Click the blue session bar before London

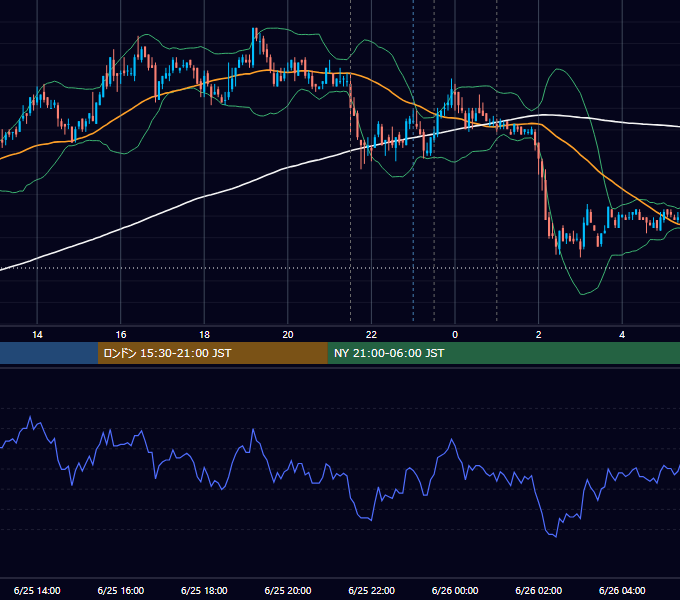[x=49, y=353]
